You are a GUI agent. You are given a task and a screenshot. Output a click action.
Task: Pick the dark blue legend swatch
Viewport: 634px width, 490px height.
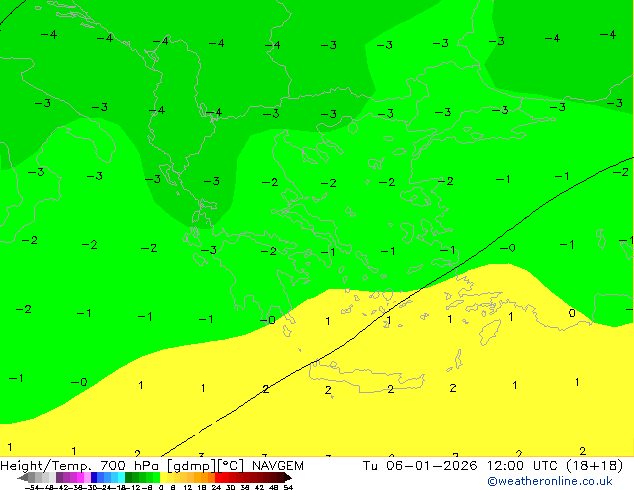point(94,477)
